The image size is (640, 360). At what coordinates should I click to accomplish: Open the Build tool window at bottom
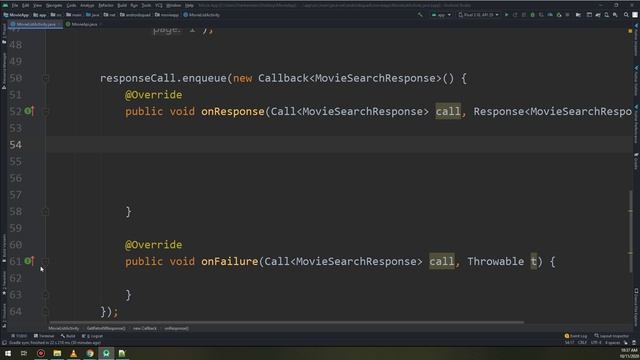pos(68,336)
